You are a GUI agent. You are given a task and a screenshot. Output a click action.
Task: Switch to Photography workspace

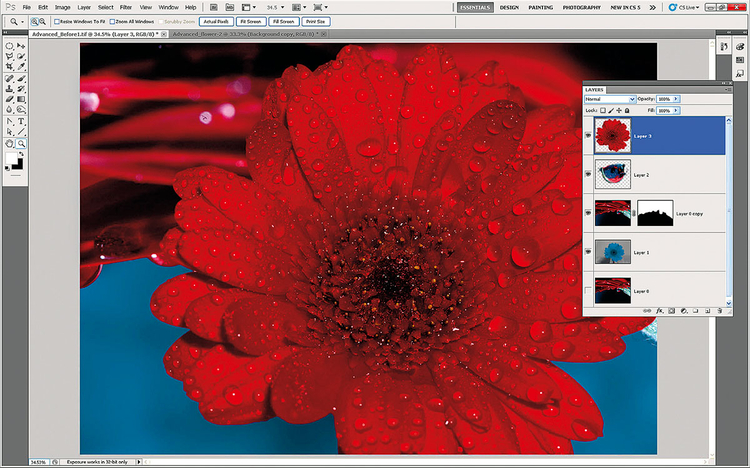click(581, 8)
